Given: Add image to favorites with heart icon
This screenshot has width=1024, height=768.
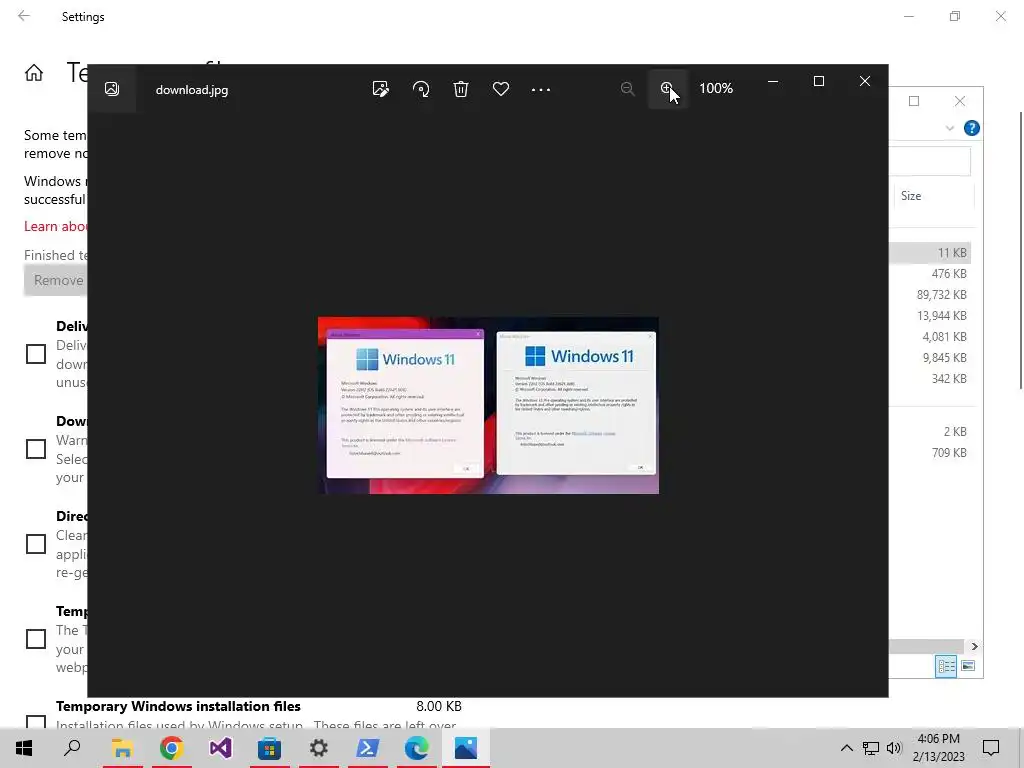Looking at the screenshot, I should [x=501, y=89].
